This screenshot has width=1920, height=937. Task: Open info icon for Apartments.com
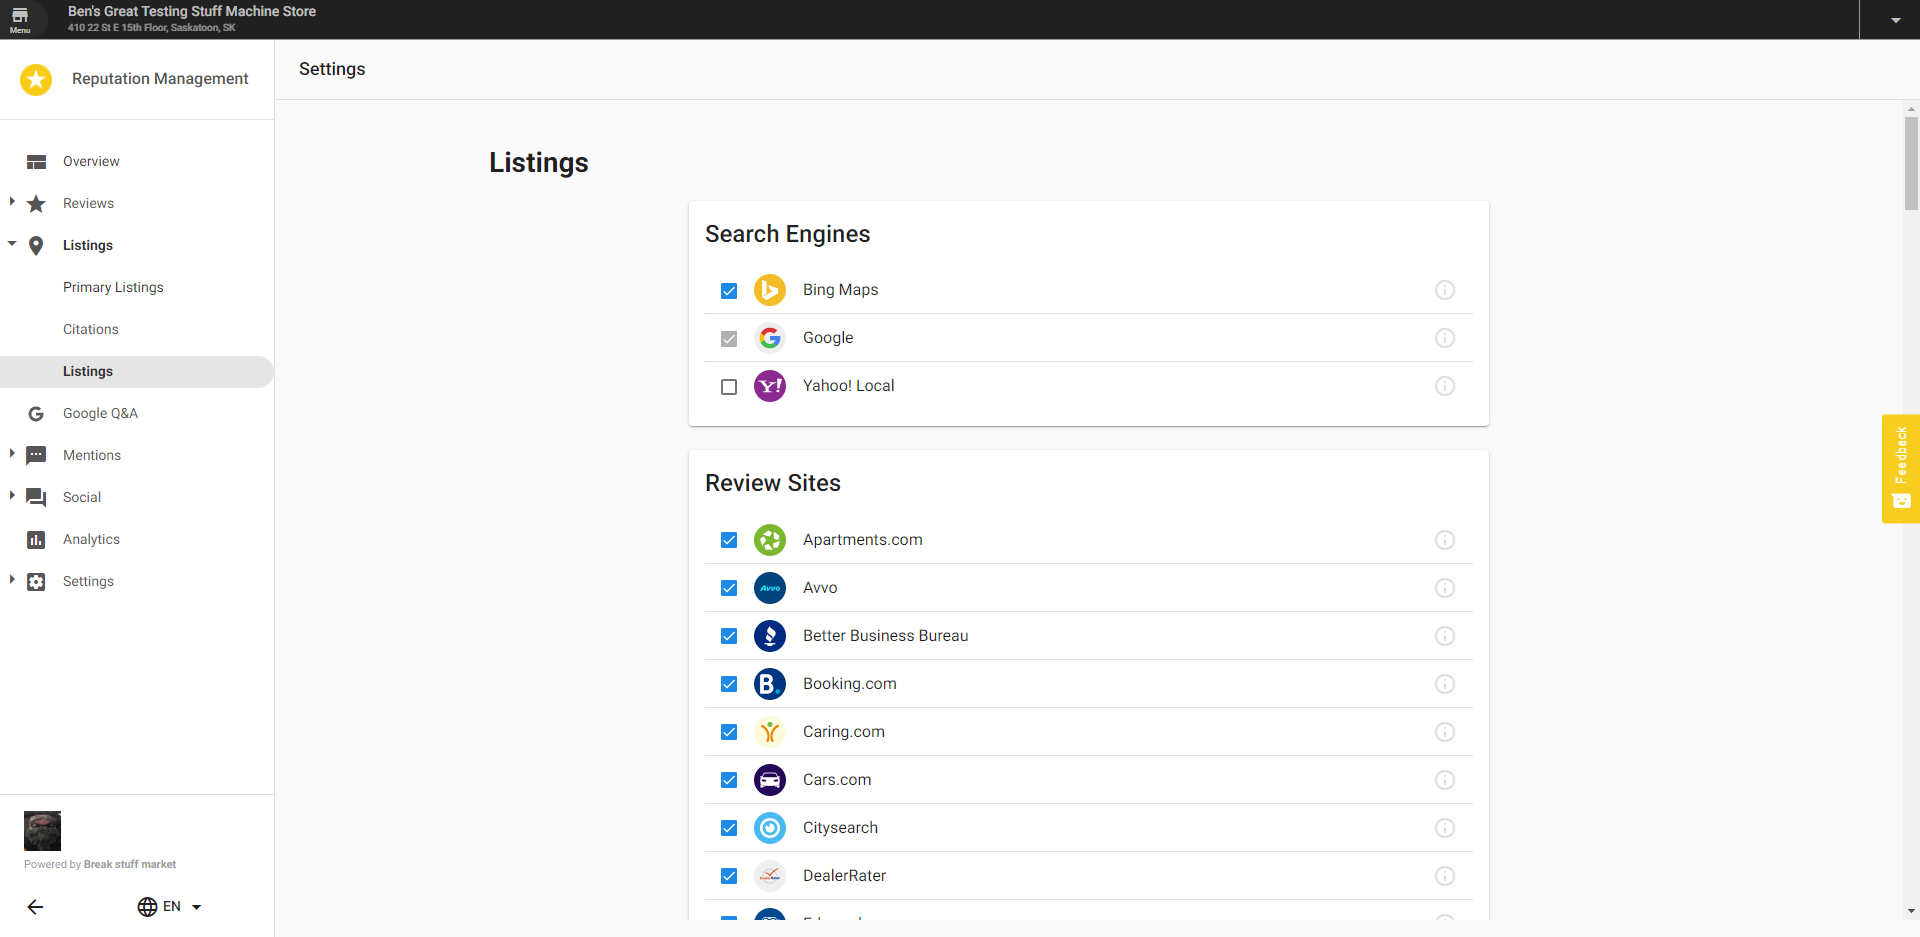pos(1445,540)
